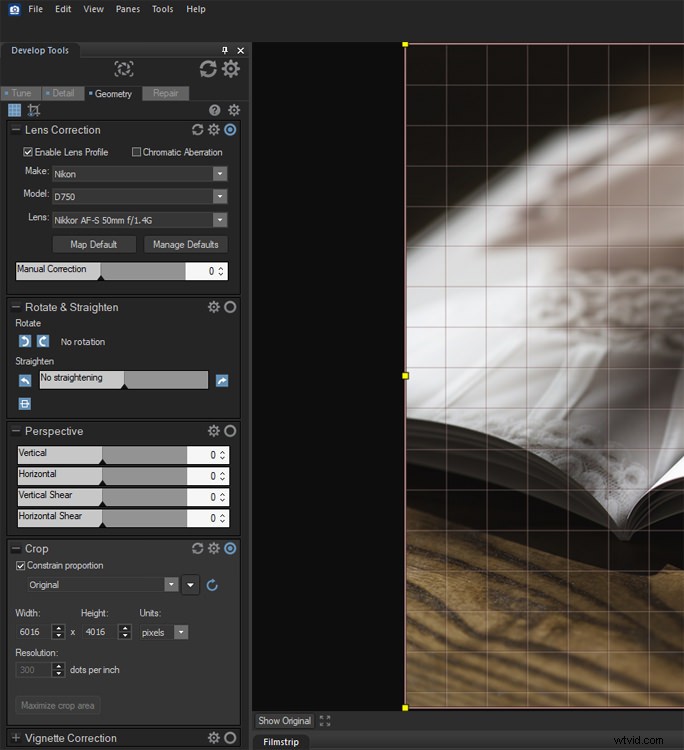Open Geometry tab gear settings
The width and height of the screenshot is (684, 750).
[234, 110]
